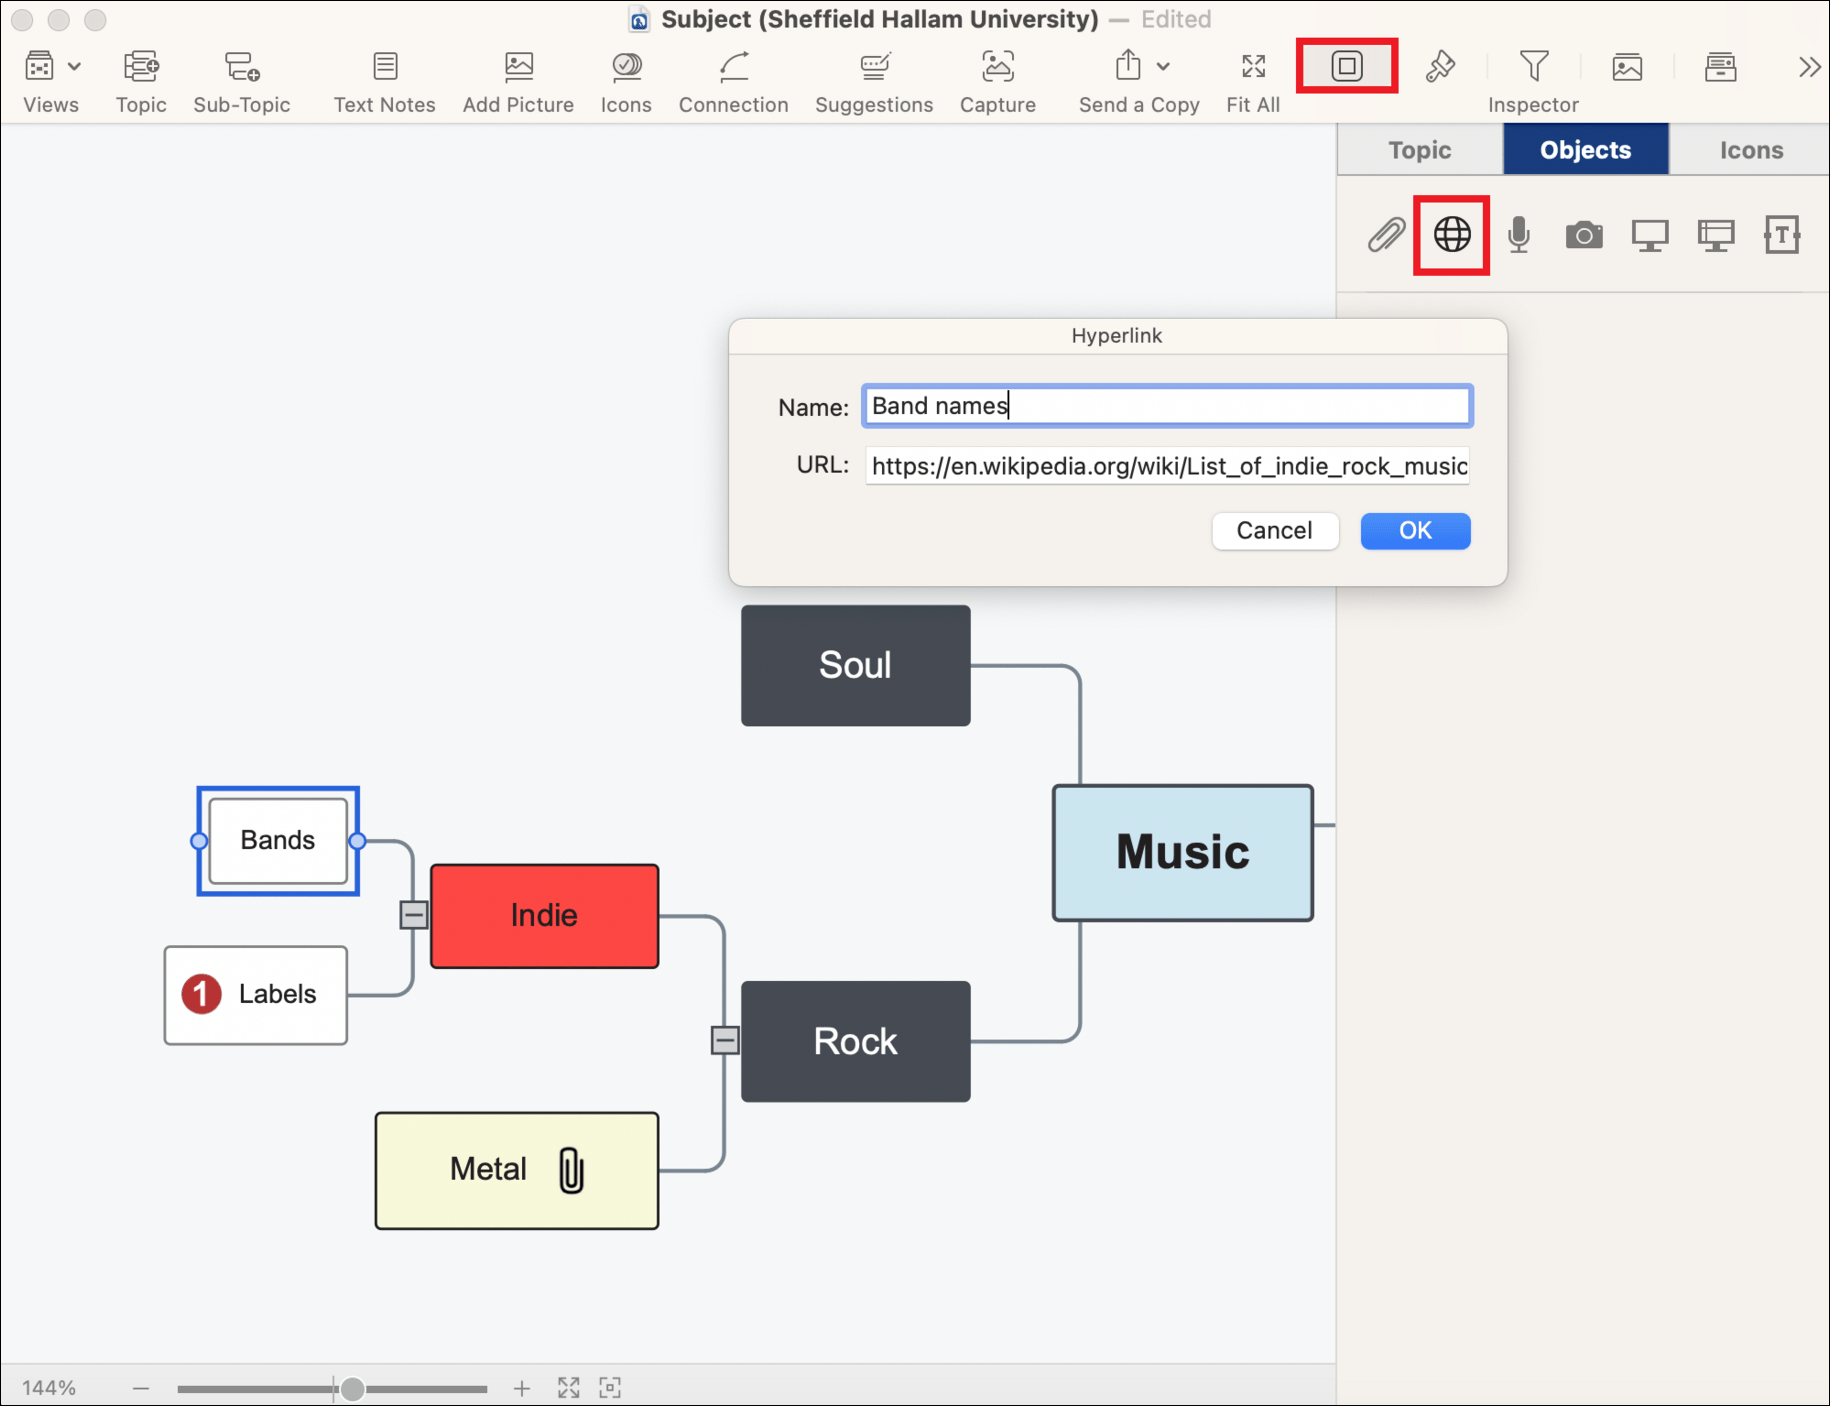Image resolution: width=1830 pixels, height=1406 pixels.
Task: Select the microphone audio note icon
Action: point(1518,235)
